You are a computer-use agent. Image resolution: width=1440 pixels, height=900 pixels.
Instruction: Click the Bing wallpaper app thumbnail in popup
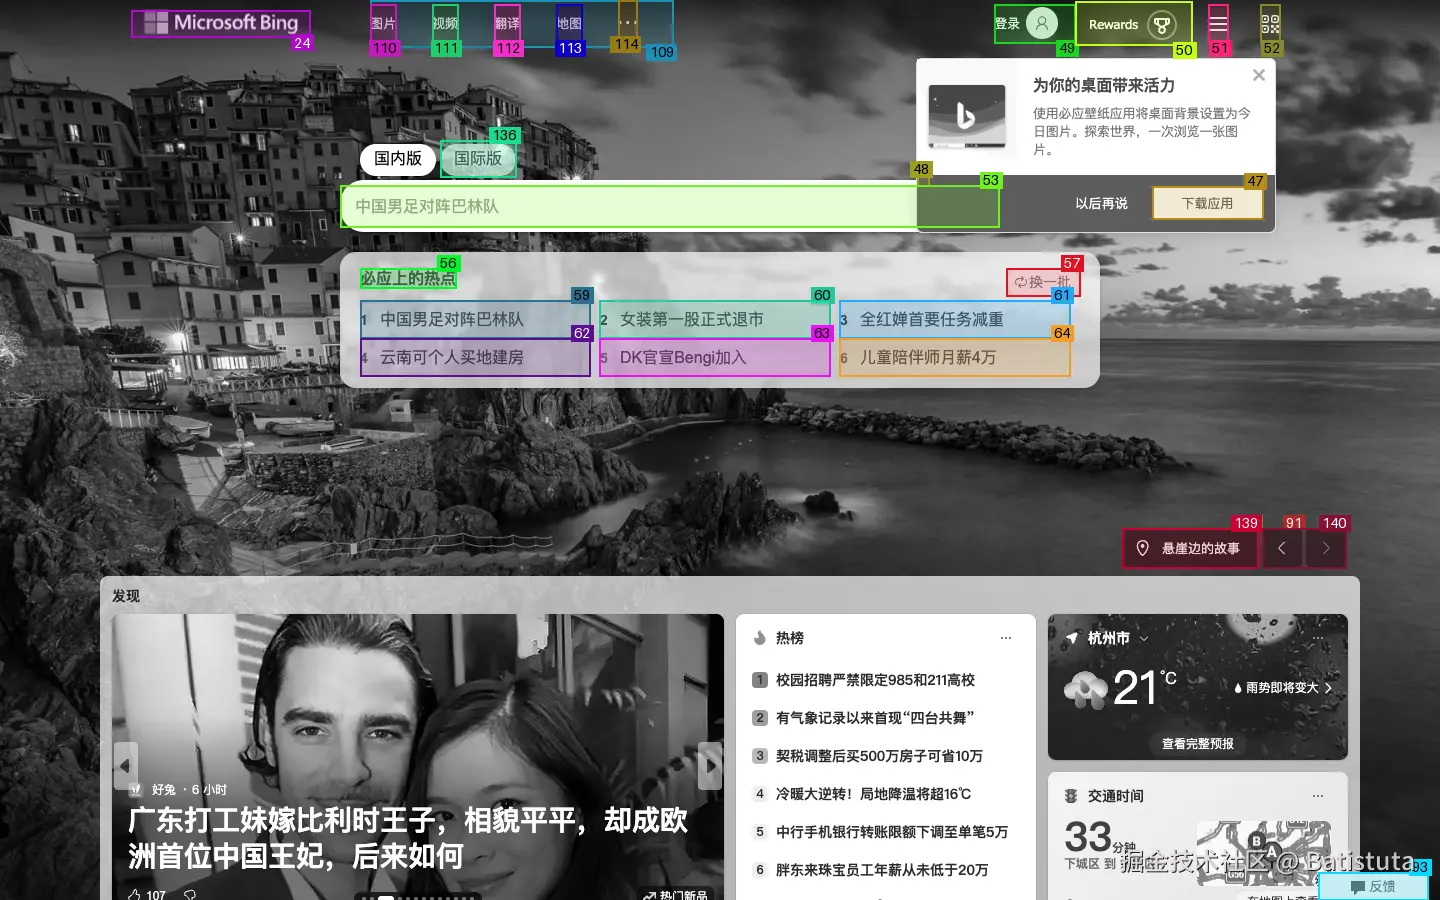click(x=967, y=116)
